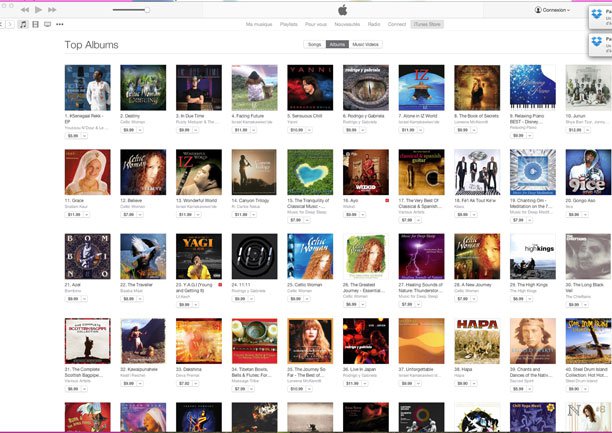The height and width of the screenshot is (433, 612).
Task: Click the Celtic Woman artist name under Destiny
Action: (x=132, y=122)
